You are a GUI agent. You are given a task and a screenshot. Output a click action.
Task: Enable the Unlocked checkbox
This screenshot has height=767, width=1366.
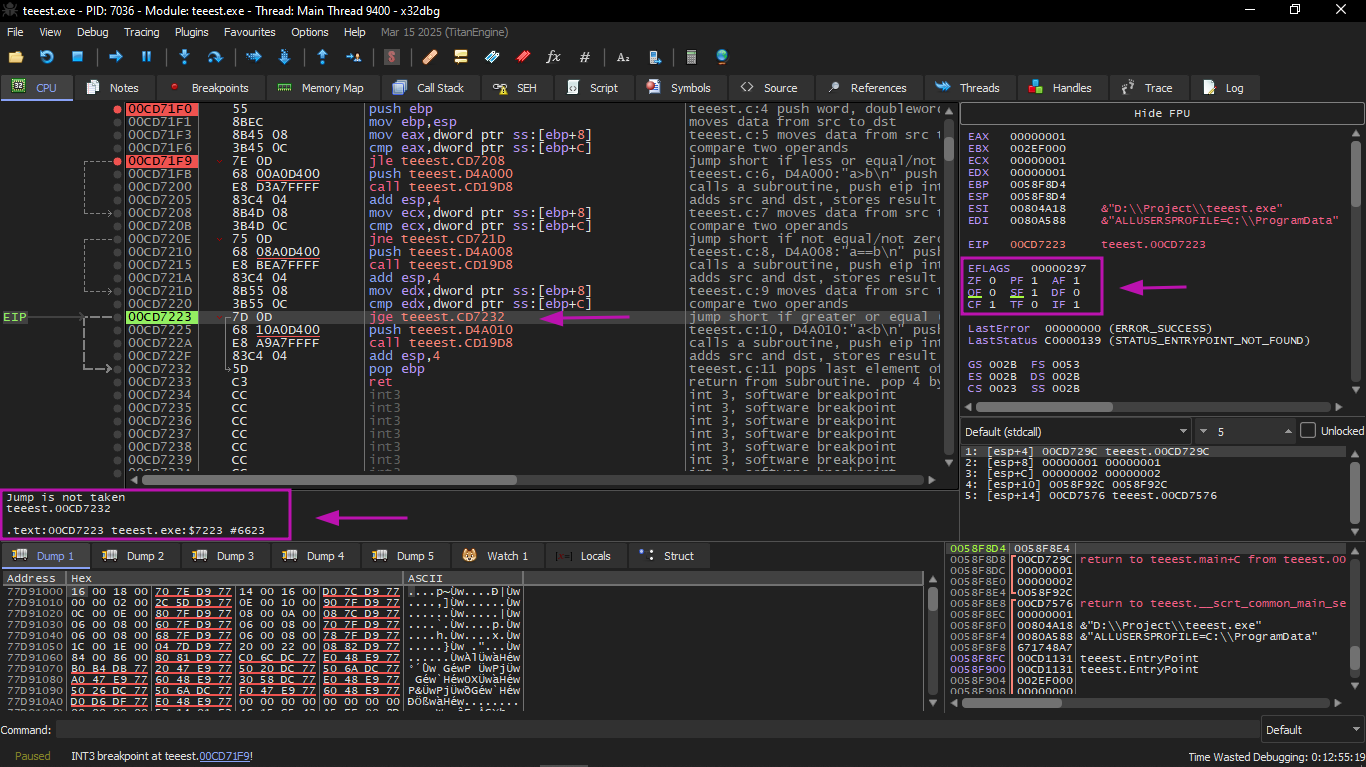pos(1308,431)
